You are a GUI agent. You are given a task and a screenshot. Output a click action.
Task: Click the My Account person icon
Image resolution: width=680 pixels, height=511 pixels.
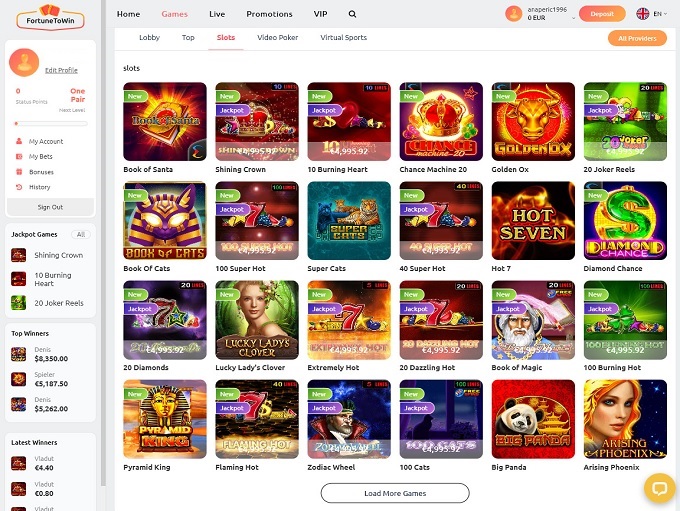[19, 141]
